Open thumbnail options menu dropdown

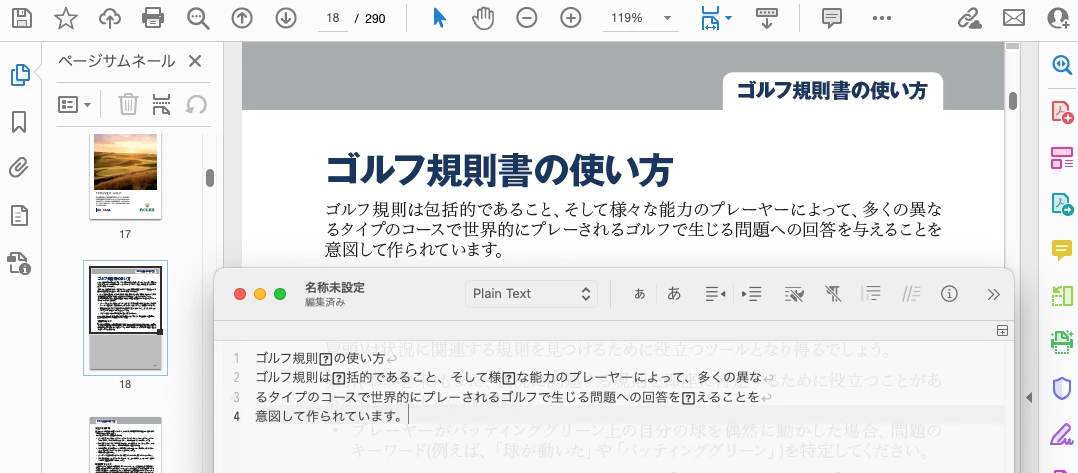pyautogui.click(x=74, y=104)
